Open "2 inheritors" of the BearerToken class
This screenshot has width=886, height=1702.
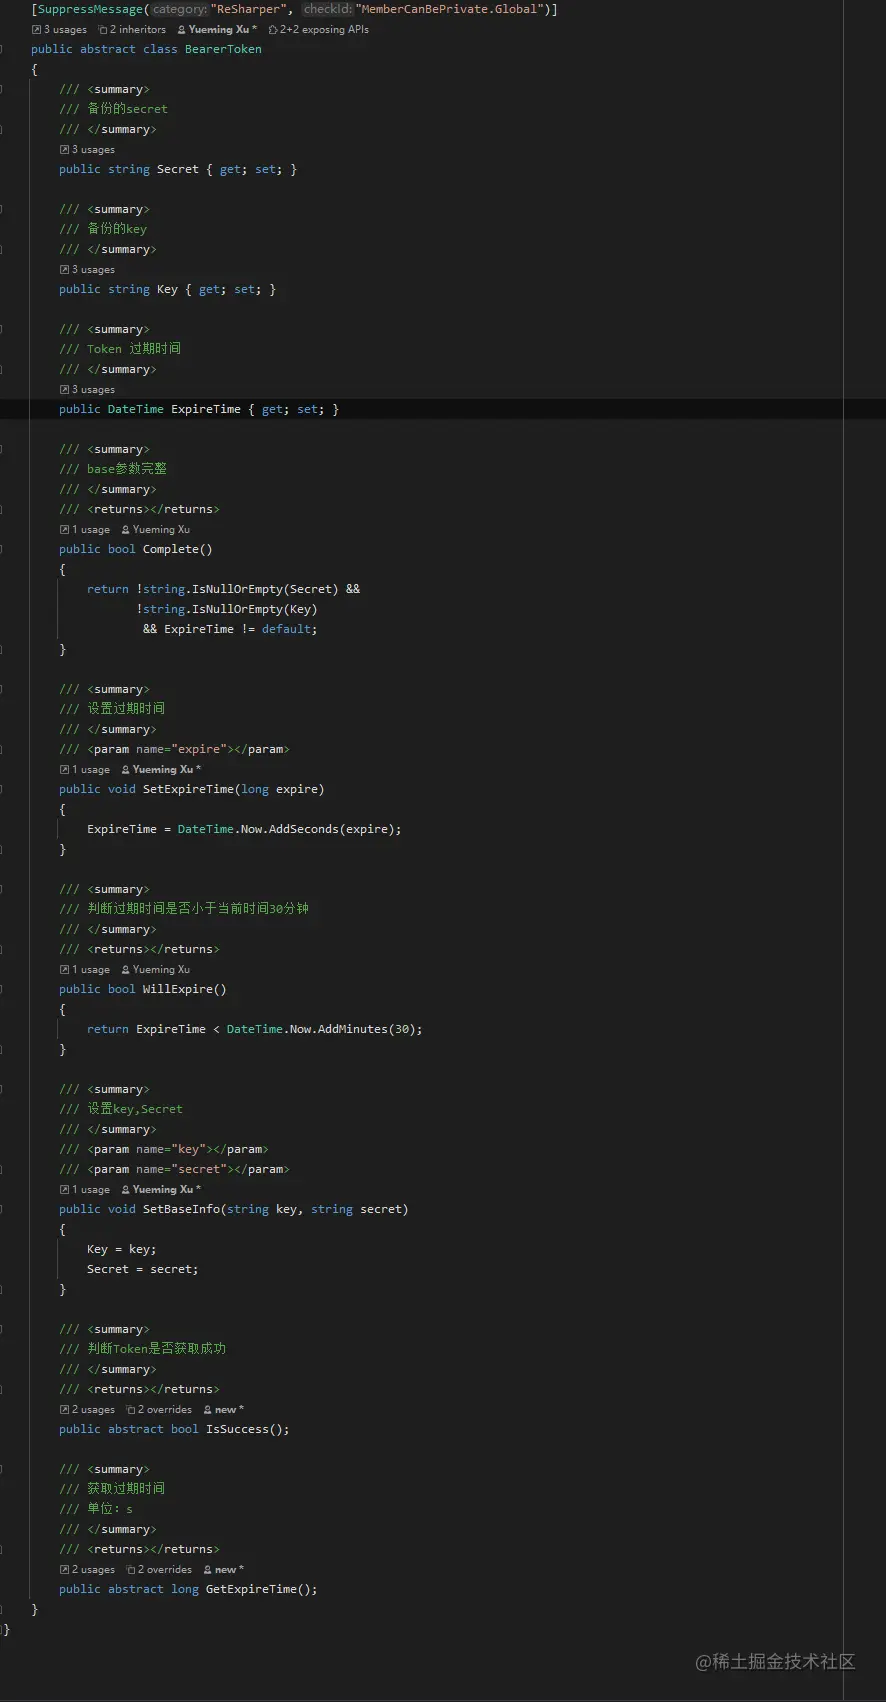click(138, 30)
